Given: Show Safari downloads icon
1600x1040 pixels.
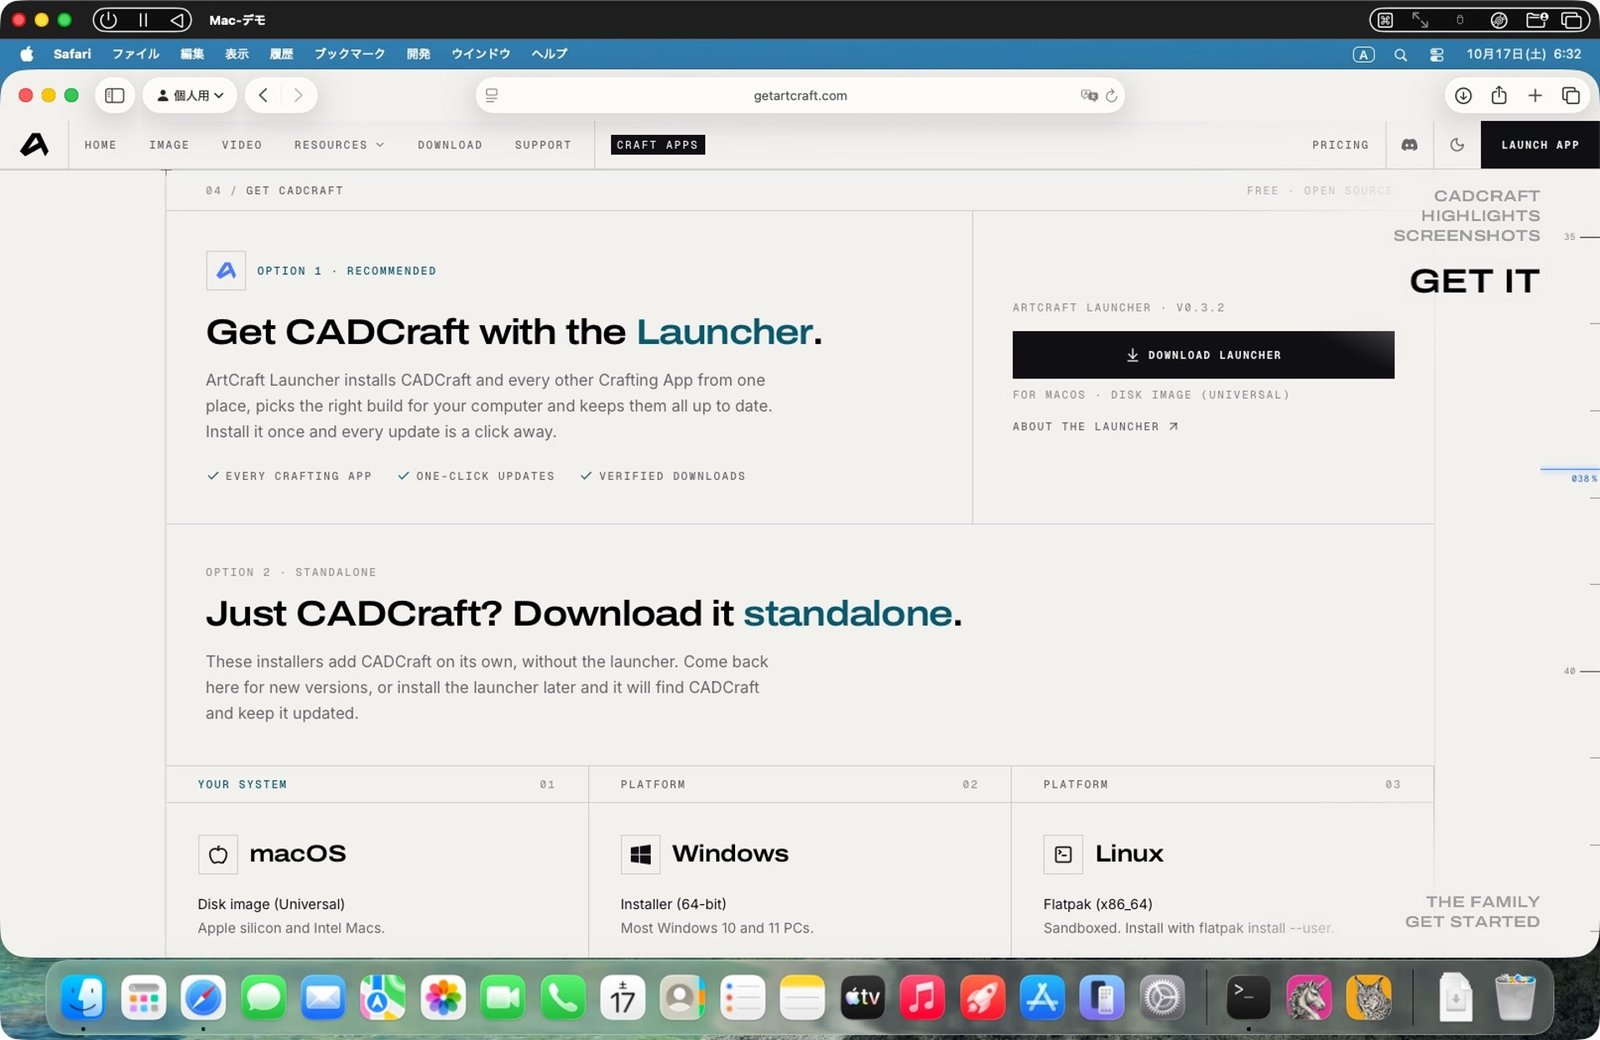Looking at the screenshot, I should pyautogui.click(x=1463, y=96).
